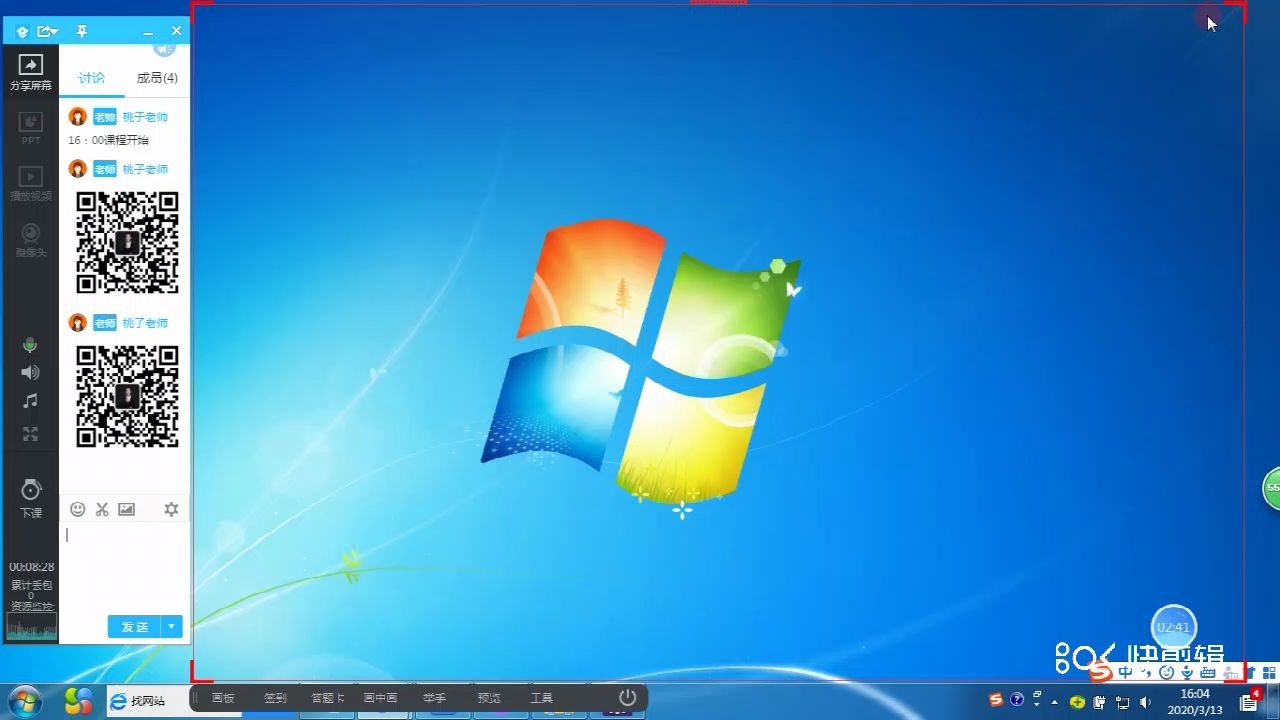Toggle the 中 Chinese mode on the Sogou bar
This screenshot has width=1280, height=720.
[1126, 673]
